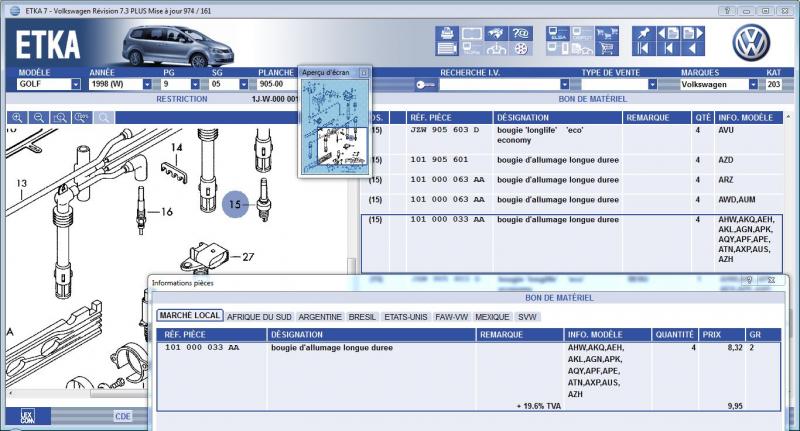Select the Marché Local tab
This screenshot has width=800, height=431.
click(x=189, y=316)
